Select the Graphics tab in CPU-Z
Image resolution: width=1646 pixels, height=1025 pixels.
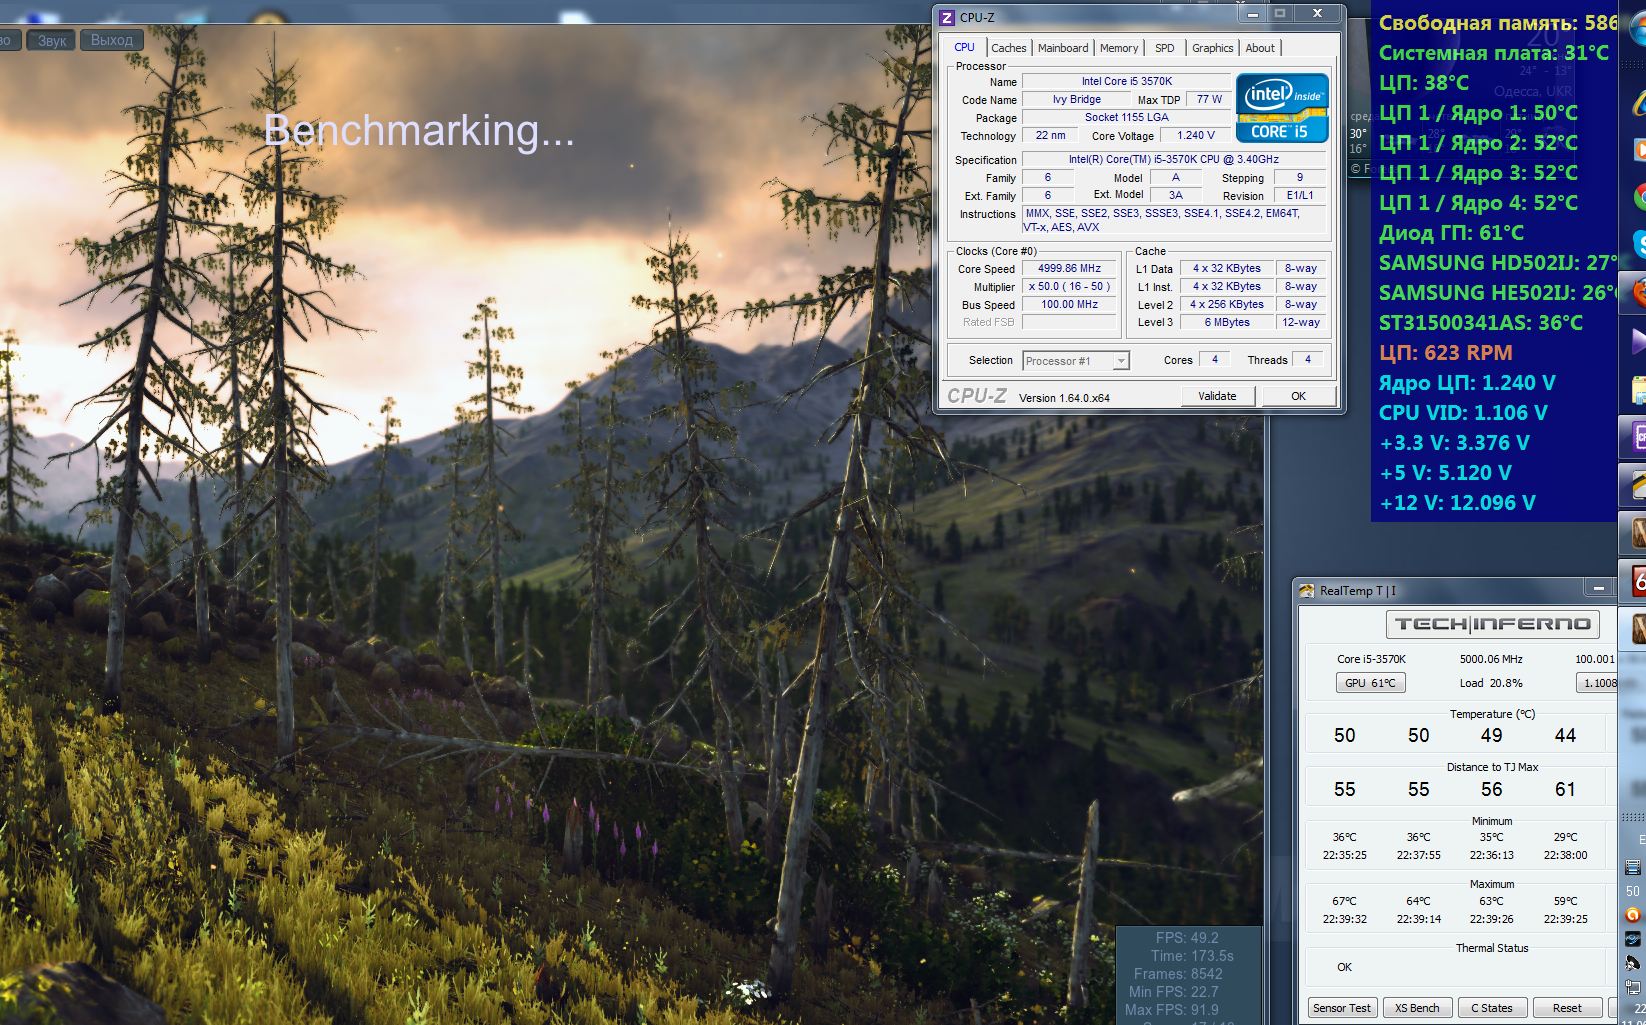(x=1213, y=48)
